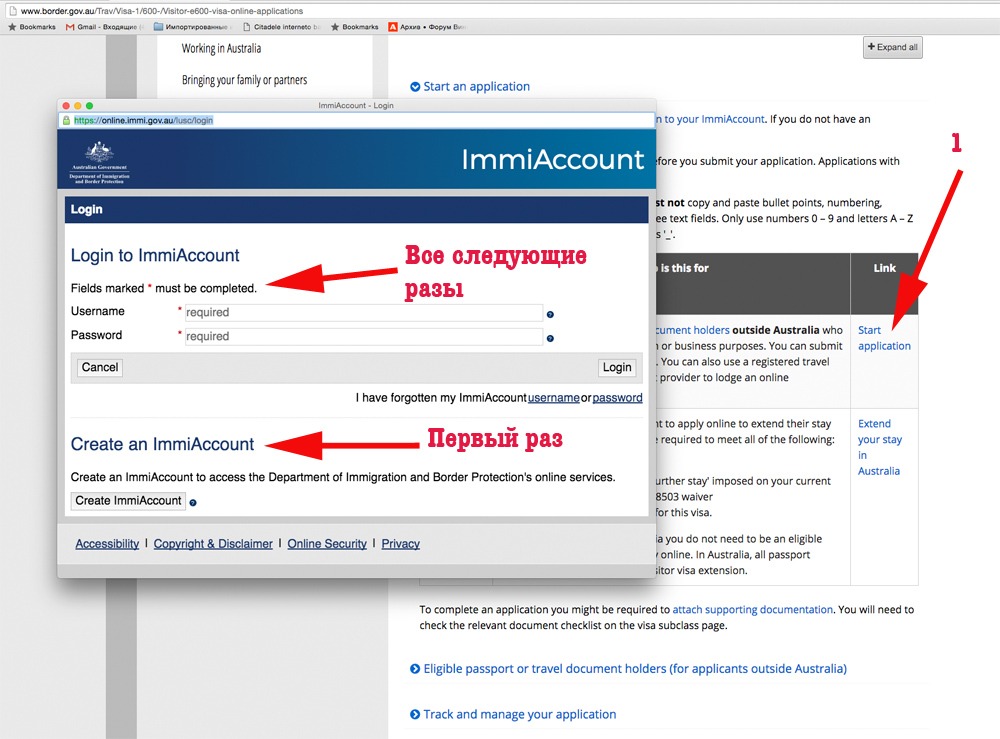Focus the Username input field

click(362, 313)
